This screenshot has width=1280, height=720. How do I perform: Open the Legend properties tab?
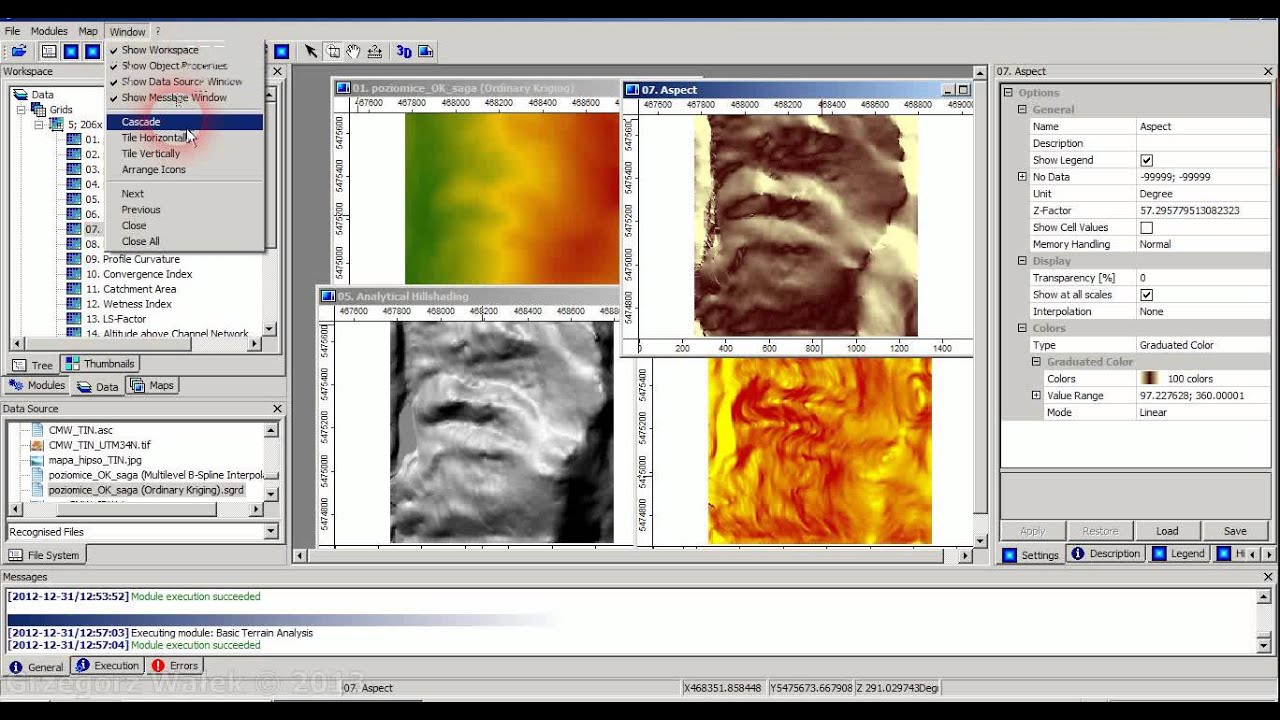(1178, 554)
